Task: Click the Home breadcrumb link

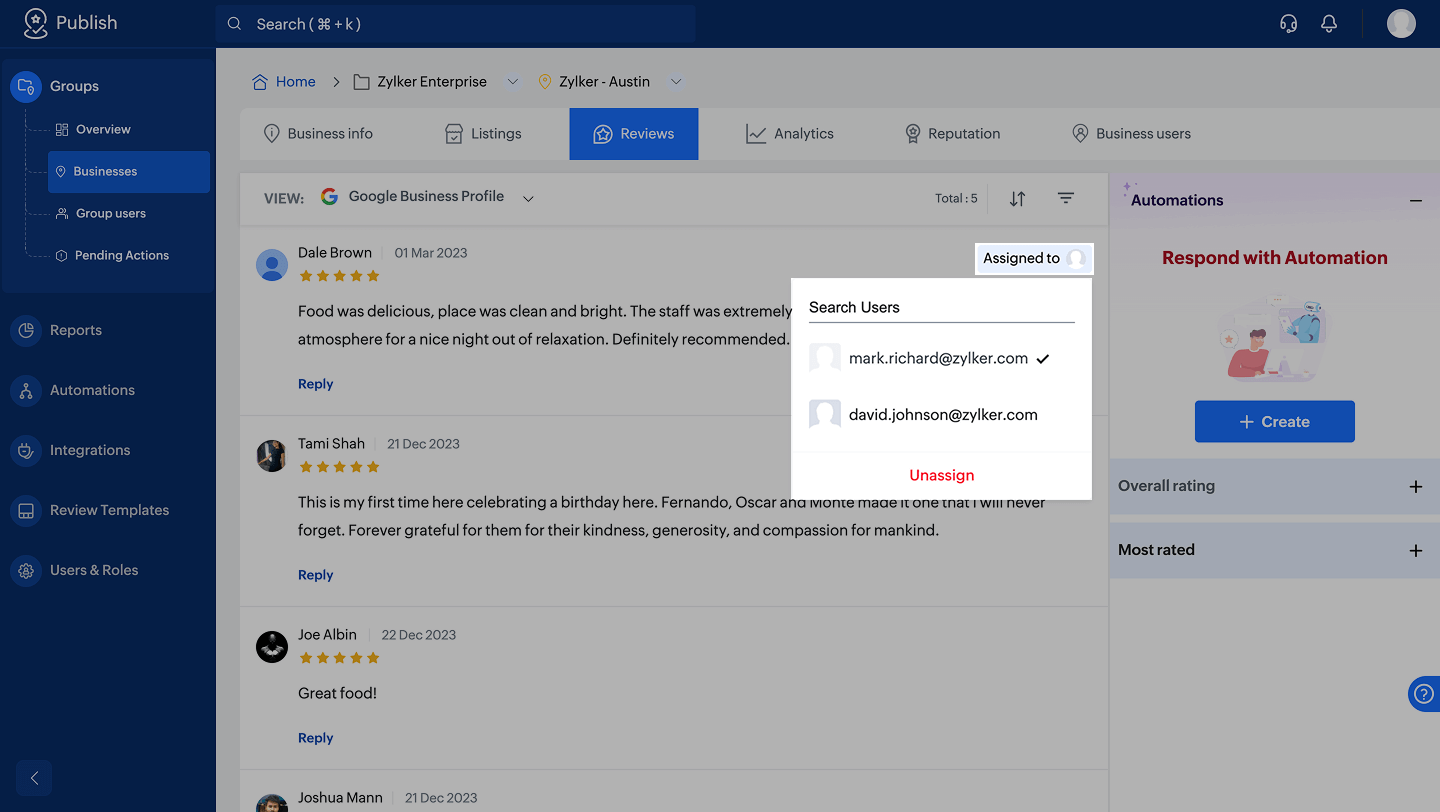Action: (x=295, y=82)
